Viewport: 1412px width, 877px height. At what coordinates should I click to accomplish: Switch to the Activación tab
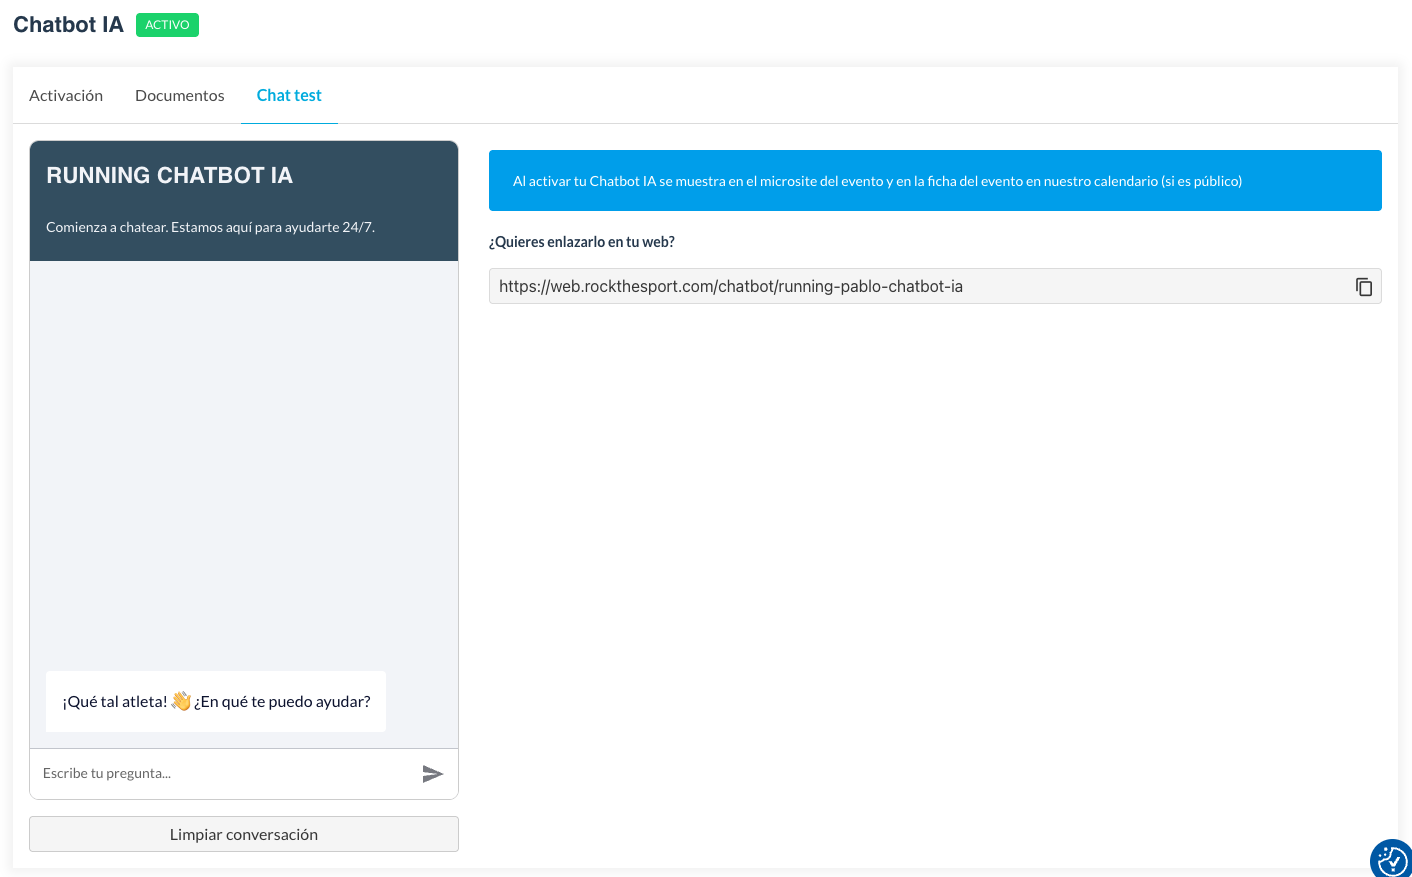66,95
